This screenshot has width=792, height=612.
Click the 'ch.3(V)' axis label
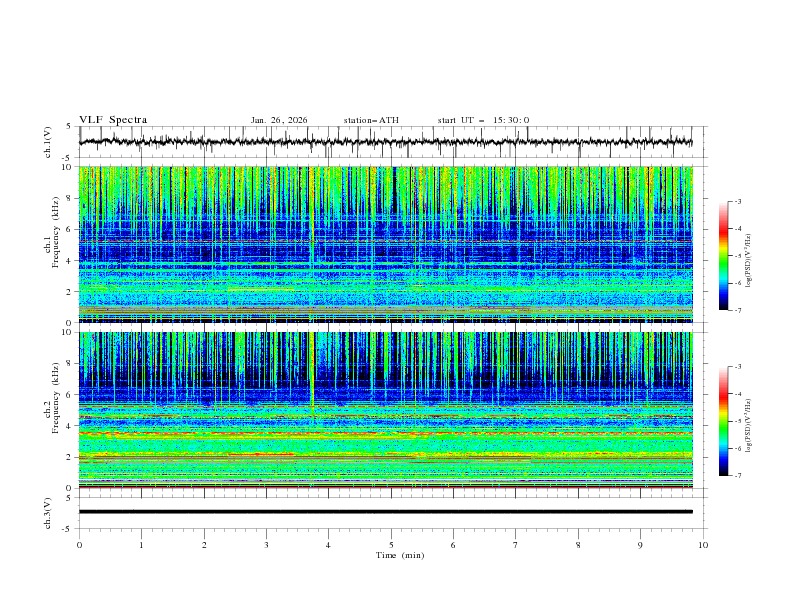(x=48, y=513)
